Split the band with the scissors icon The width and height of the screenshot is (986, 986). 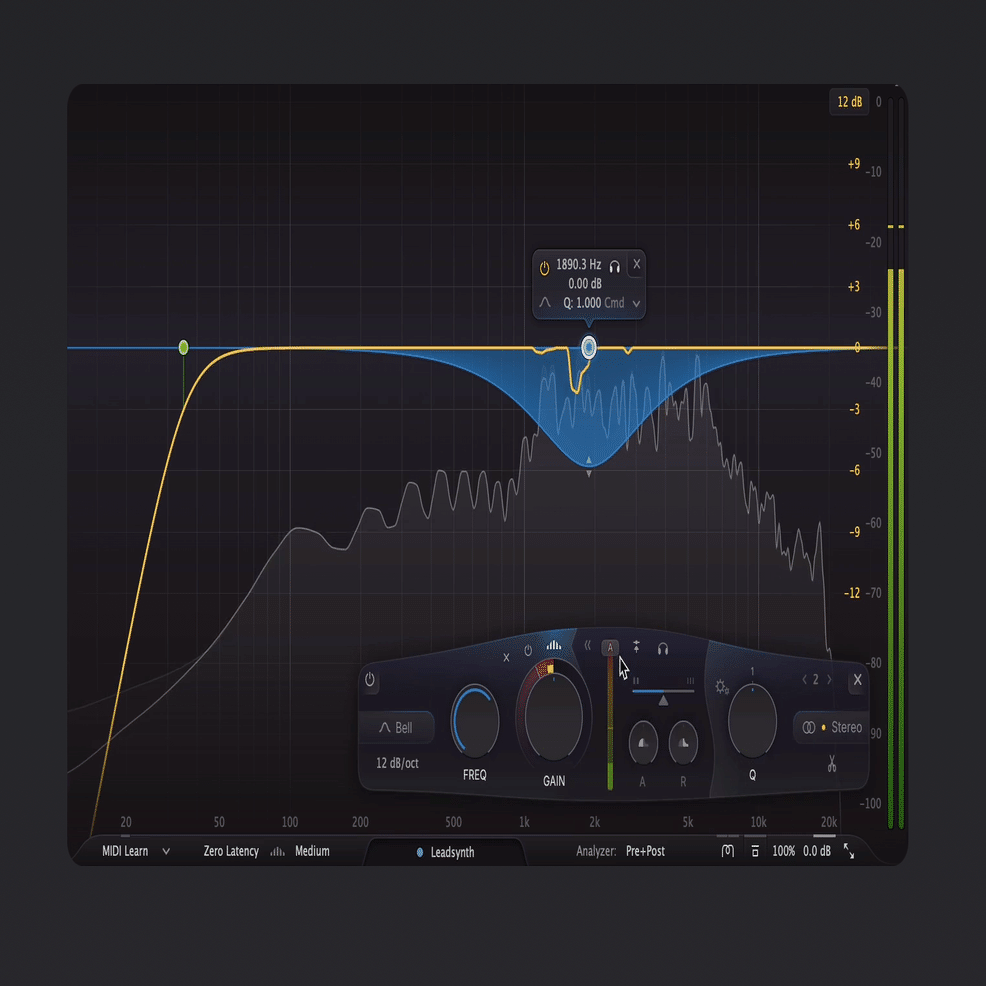coord(832,764)
